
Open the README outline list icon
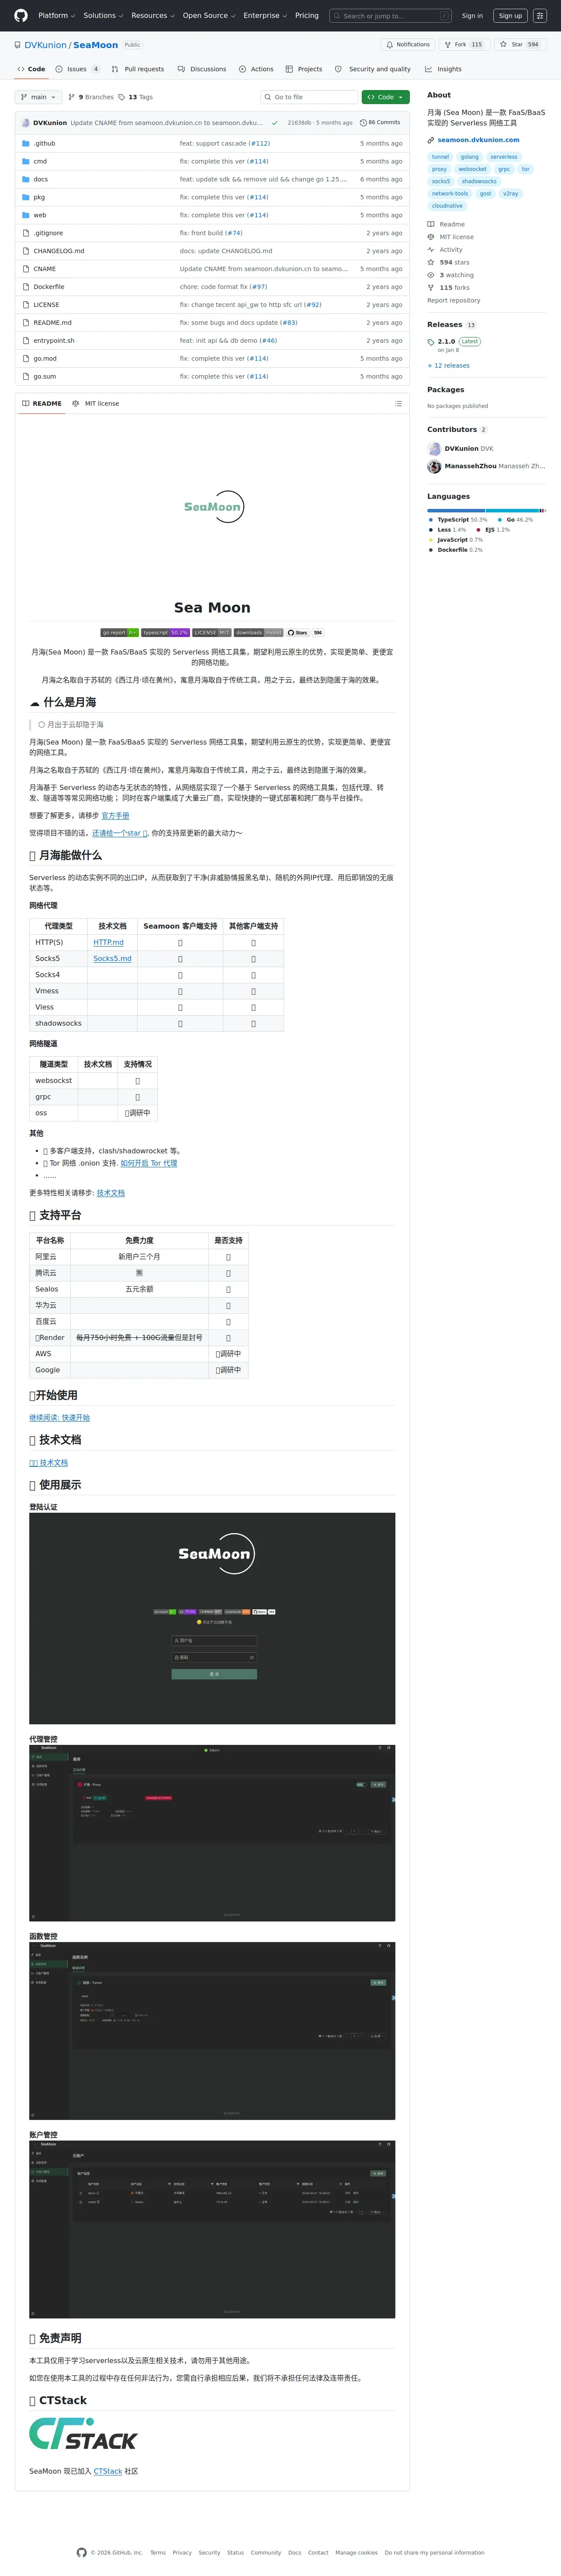pyautogui.click(x=398, y=404)
